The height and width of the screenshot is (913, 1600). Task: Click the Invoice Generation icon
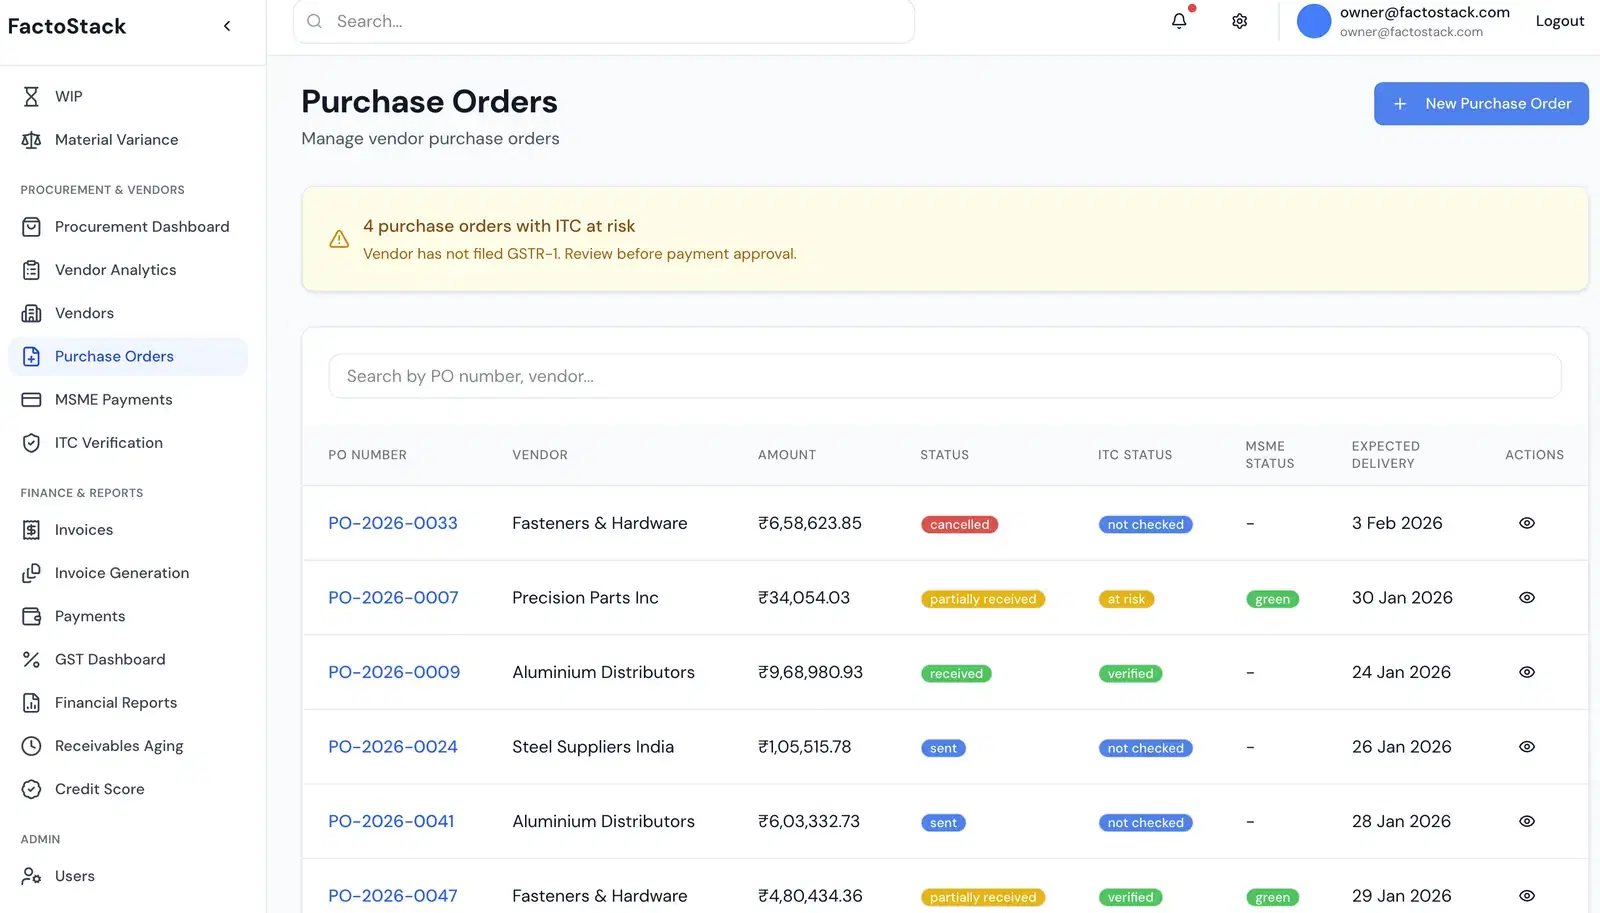point(31,573)
